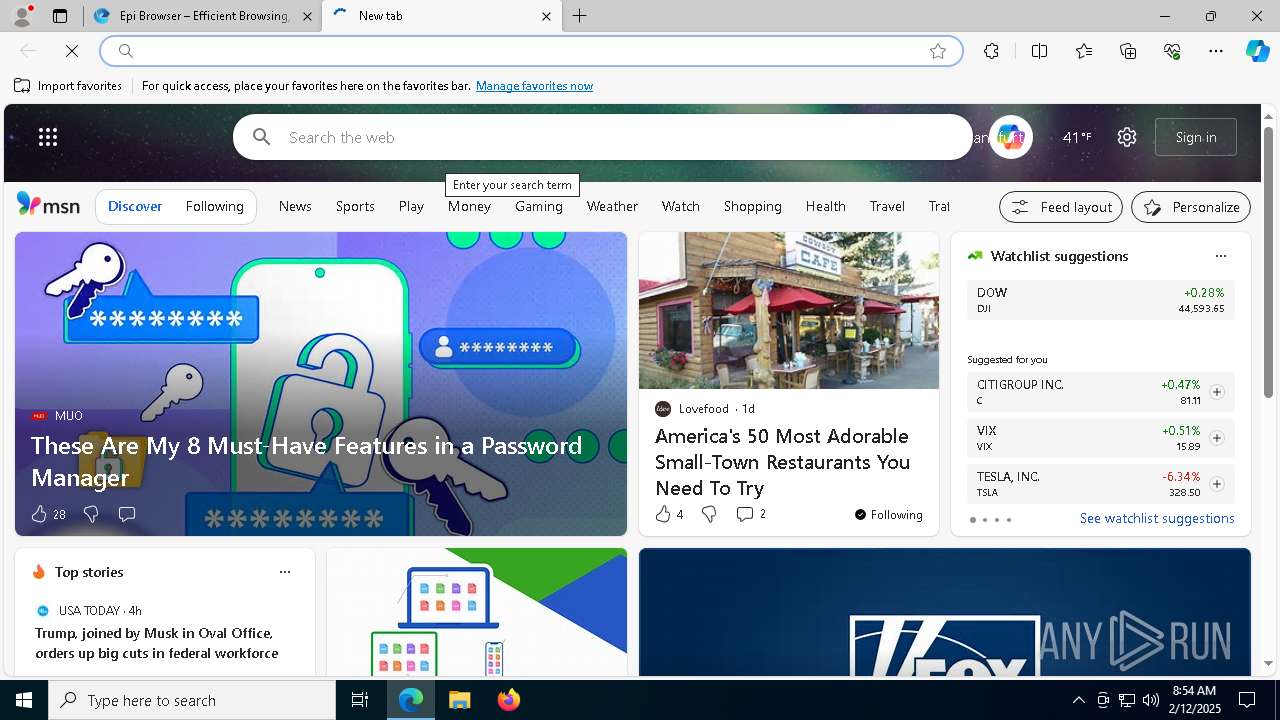The height and width of the screenshot is (720, 1280).
Task: Dislike the password manager article
Action: click(x=91, y=514)
